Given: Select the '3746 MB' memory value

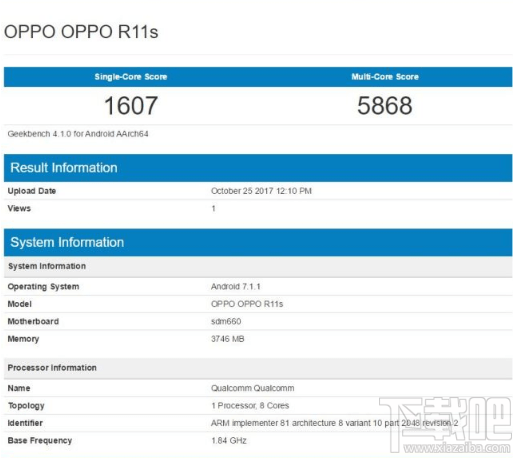Looking at the screenshot, I should coord(228,339).
